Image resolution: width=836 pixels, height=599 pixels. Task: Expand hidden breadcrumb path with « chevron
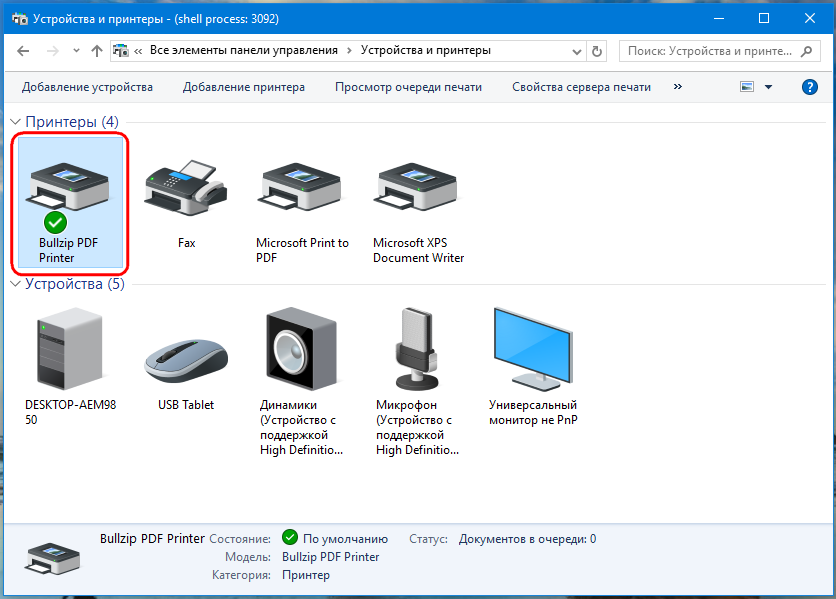click(x=138, y=51)
